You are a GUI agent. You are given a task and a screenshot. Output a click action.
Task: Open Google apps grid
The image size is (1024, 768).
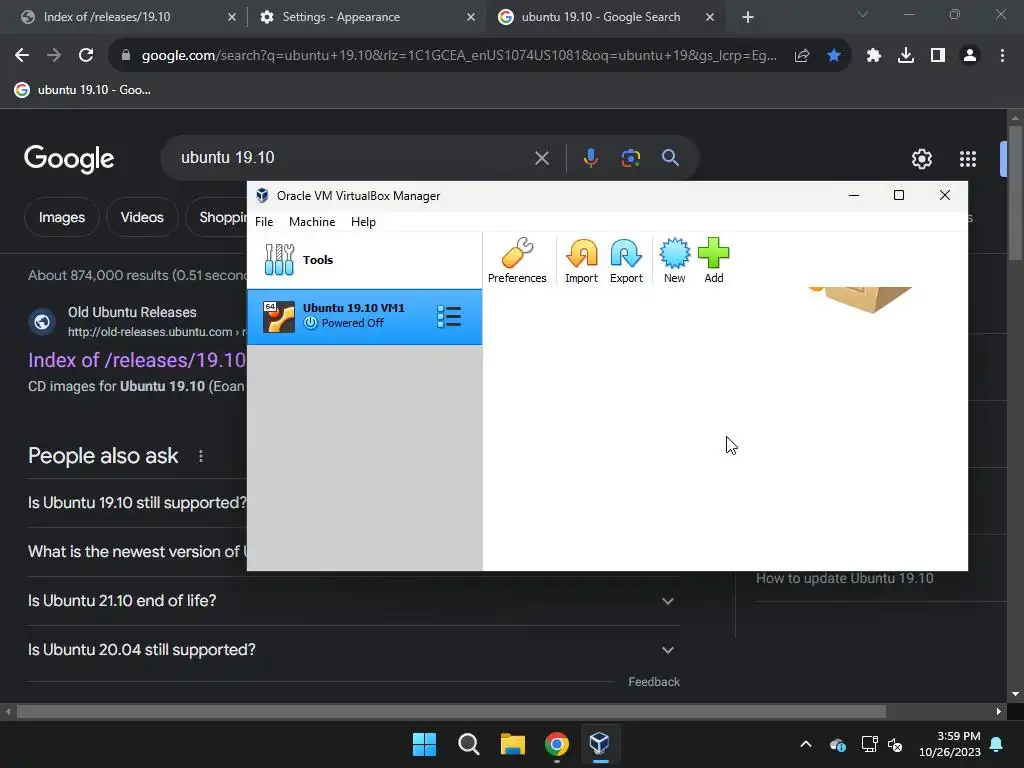967,159
